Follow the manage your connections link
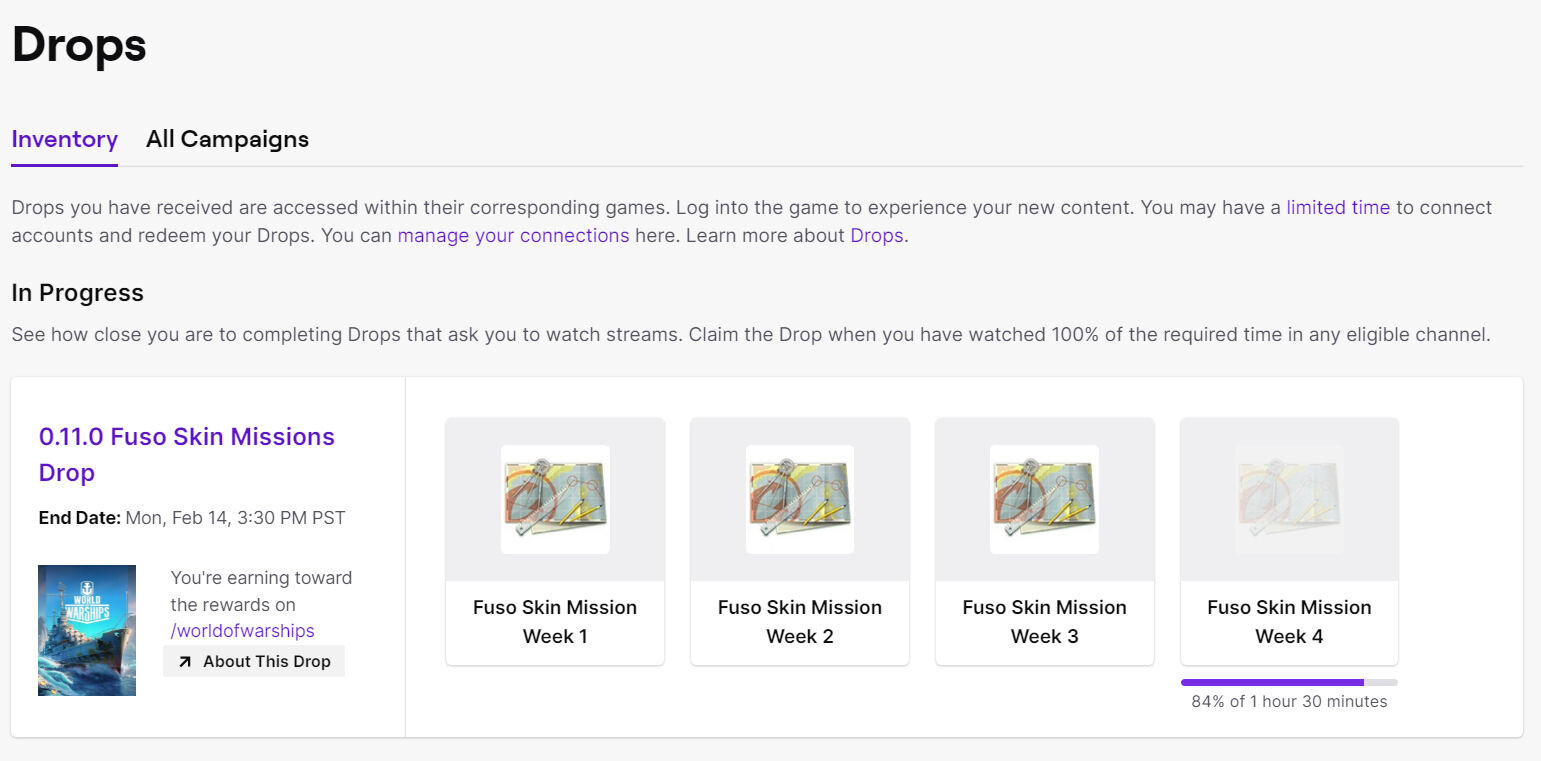 point(513,236)
